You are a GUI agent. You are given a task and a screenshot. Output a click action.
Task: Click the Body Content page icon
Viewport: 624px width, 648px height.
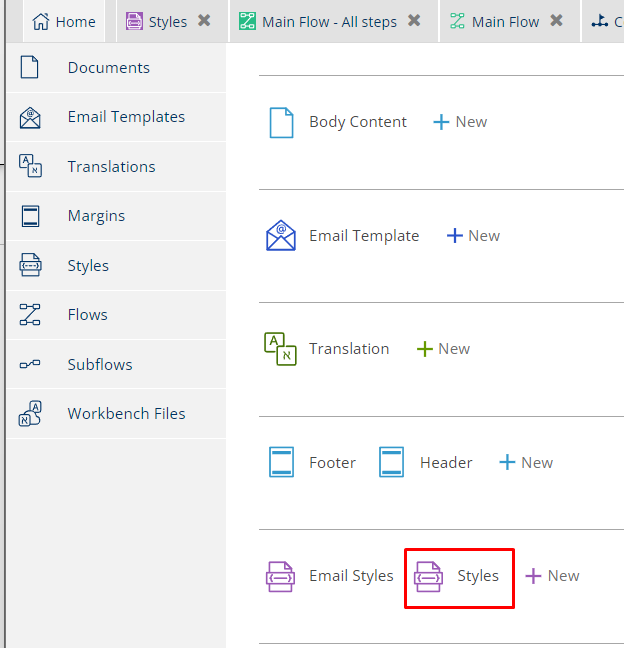[x=281, y=122]
